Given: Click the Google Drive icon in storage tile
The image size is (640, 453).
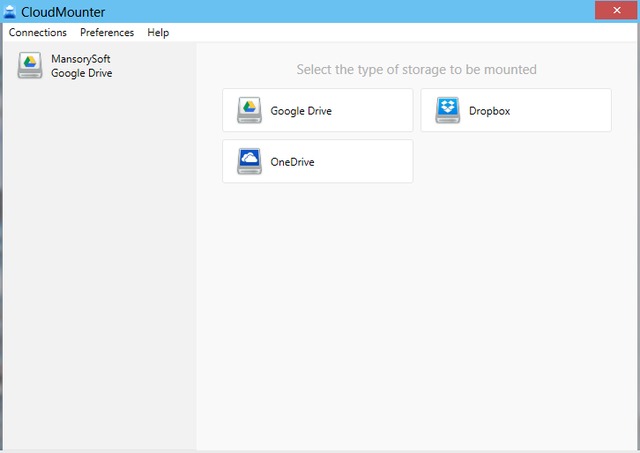Looking at the screenshot, I should pyautogui.click(x=249, y=111).
